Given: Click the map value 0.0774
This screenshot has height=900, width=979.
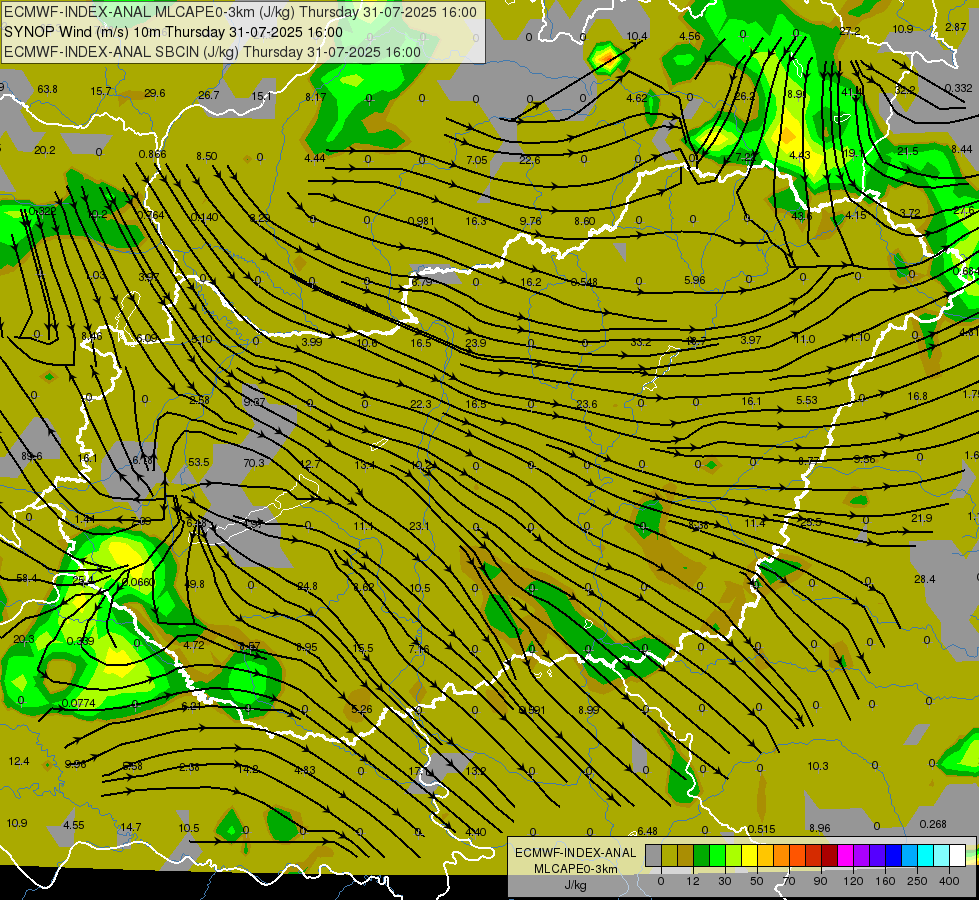Looking at the screenshot, I should coord(79,703).
